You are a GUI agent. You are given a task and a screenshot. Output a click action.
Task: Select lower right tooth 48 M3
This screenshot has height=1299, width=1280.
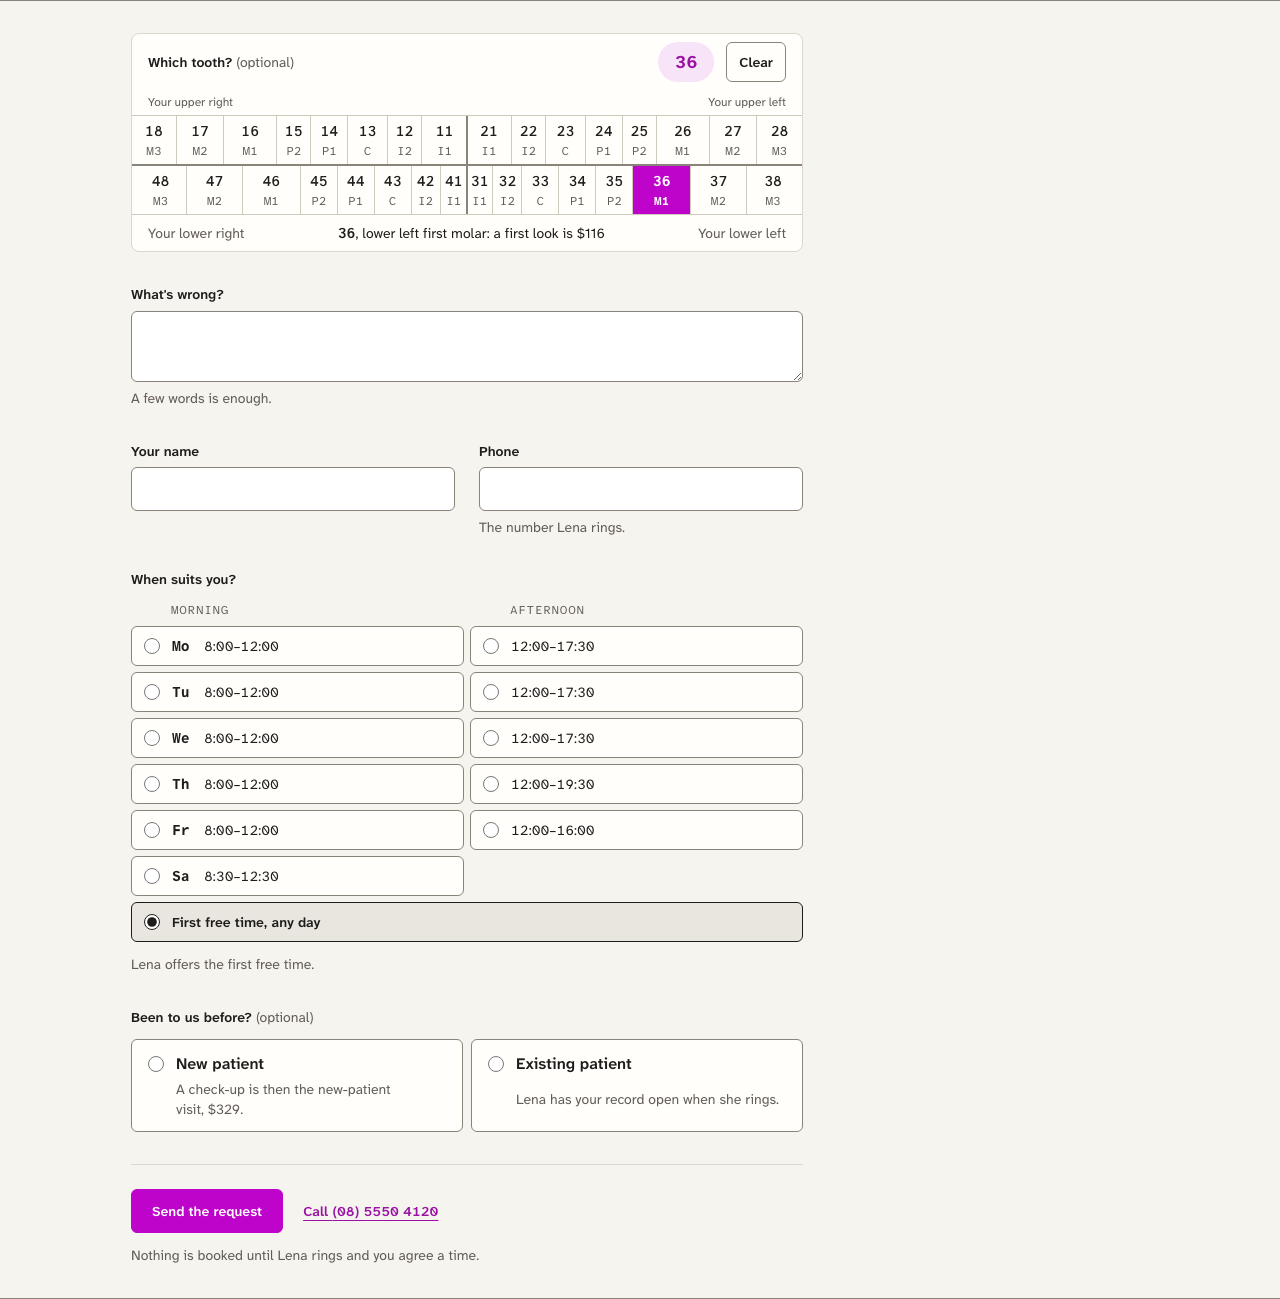[x=160, y=190]
